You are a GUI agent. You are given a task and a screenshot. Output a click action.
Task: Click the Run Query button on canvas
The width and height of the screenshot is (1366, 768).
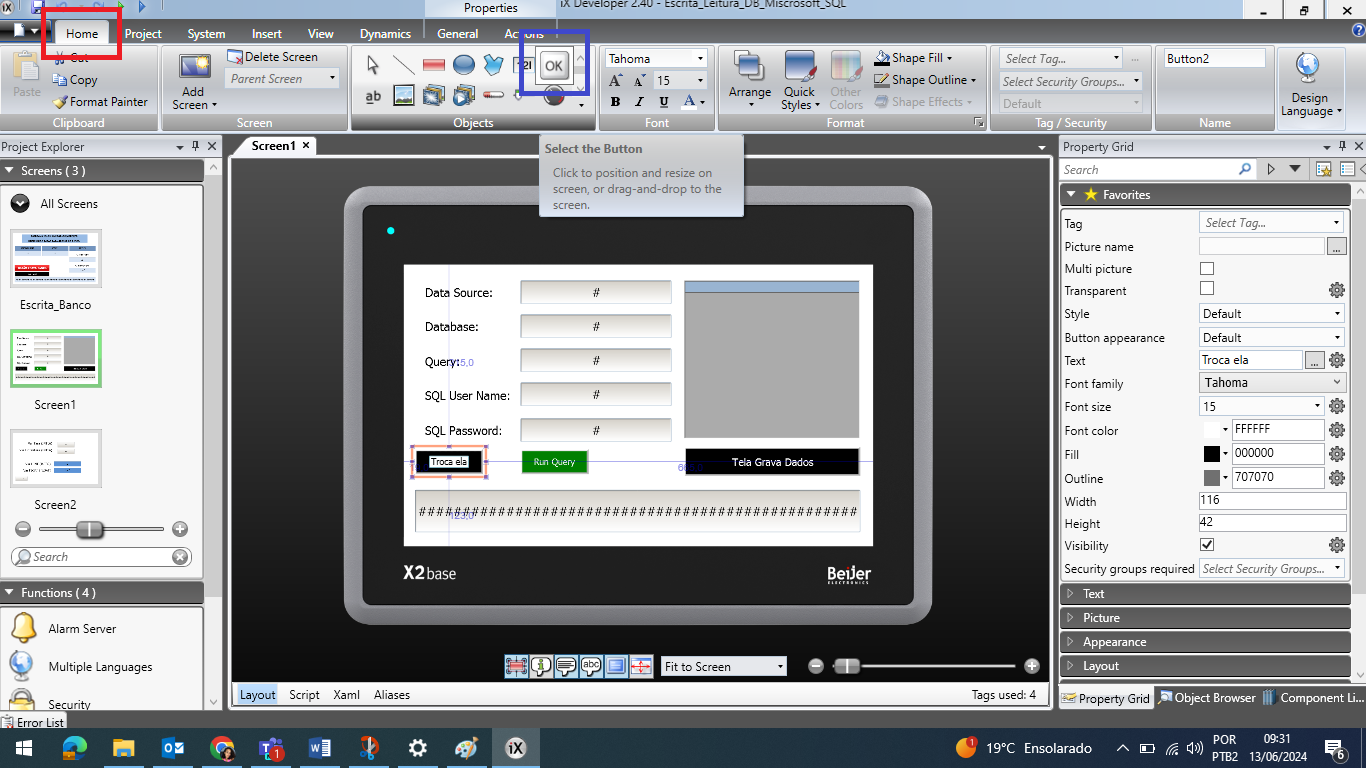[x=554, y=462]
